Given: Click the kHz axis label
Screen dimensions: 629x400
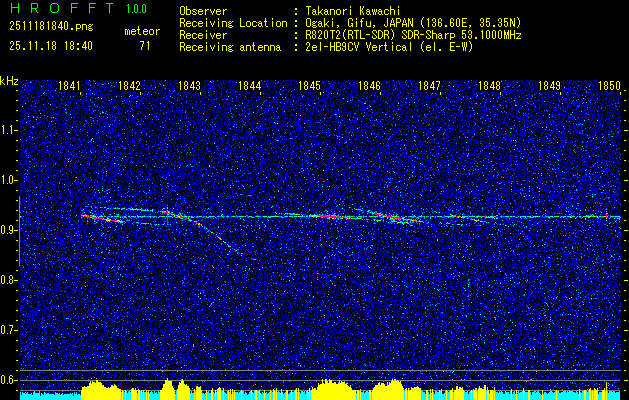Looking at the screenshot, I should (x=9, y=81).
